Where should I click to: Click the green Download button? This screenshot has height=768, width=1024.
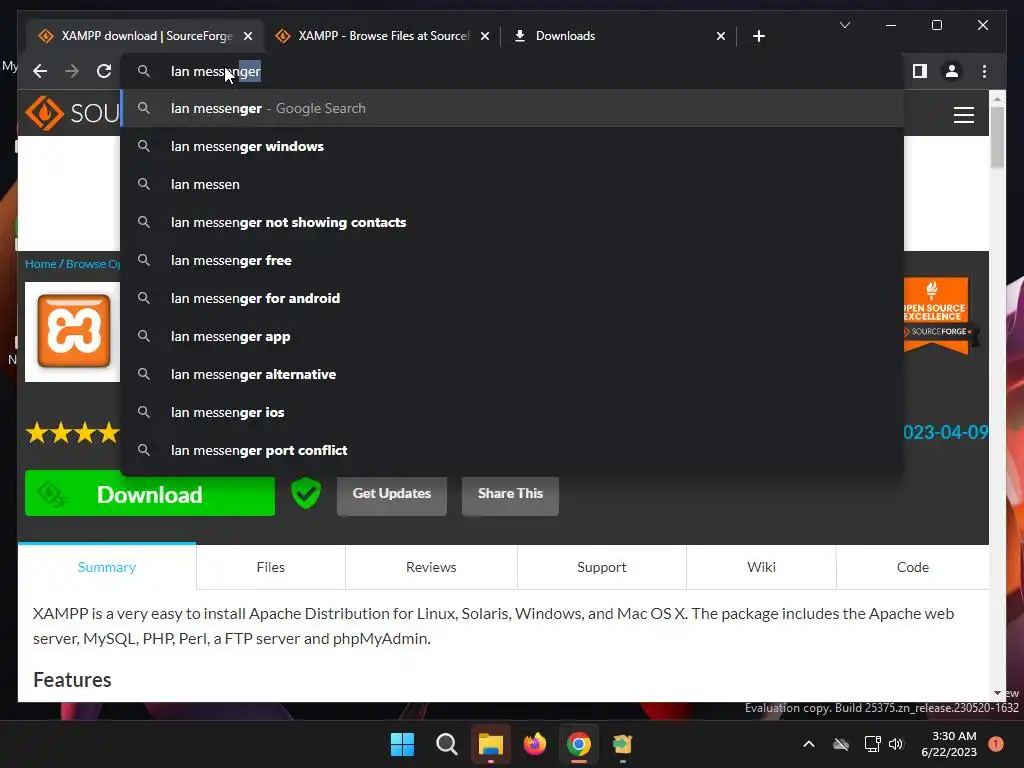(150, 495)
